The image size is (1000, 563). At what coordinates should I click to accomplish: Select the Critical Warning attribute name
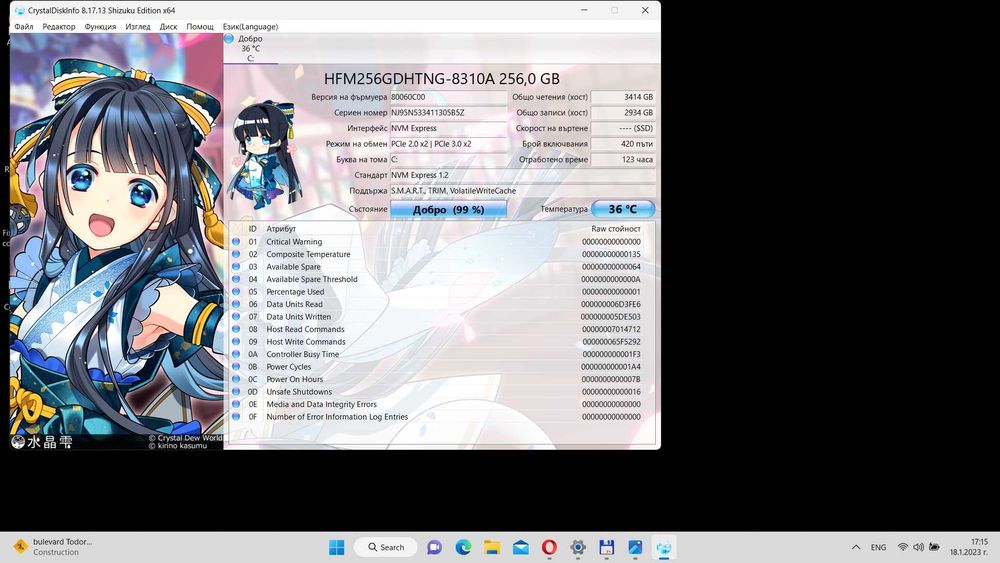pyautogui.click(x=294, y=242)
